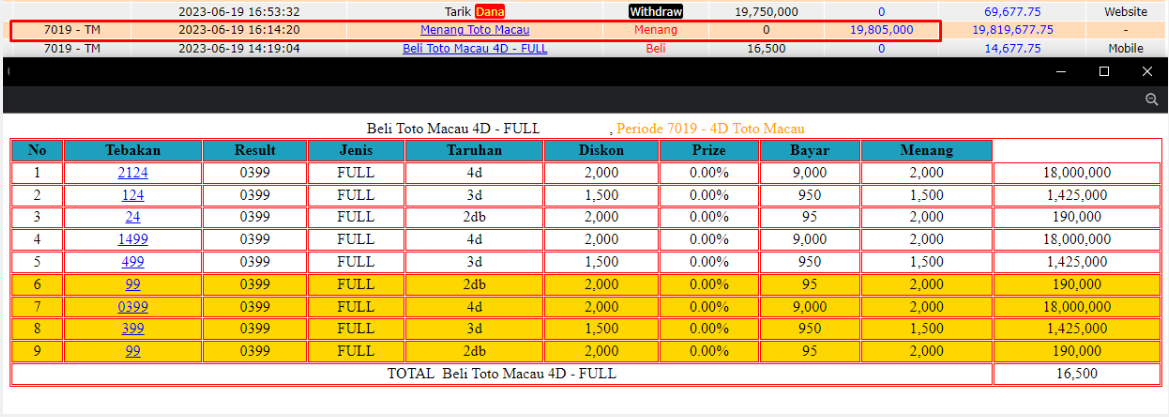Screen dimensions: 1169x417
Task: Click the red Menang status text
Action: pyautogui.click(x=656, y=30)
